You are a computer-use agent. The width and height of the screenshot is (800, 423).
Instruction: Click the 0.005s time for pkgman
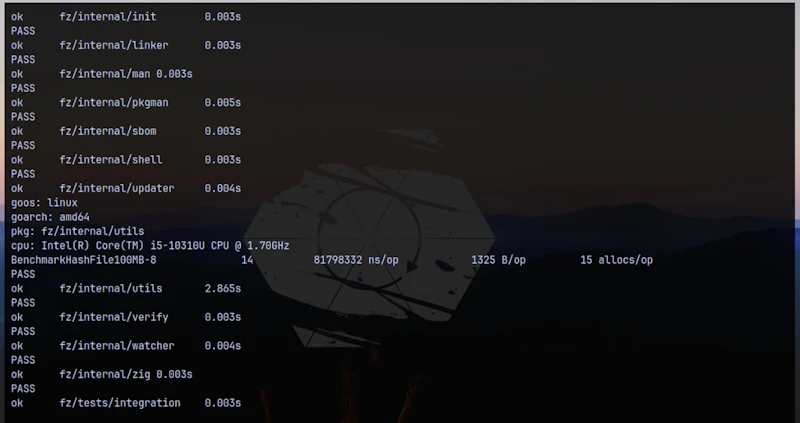click(x=222, y=103)
